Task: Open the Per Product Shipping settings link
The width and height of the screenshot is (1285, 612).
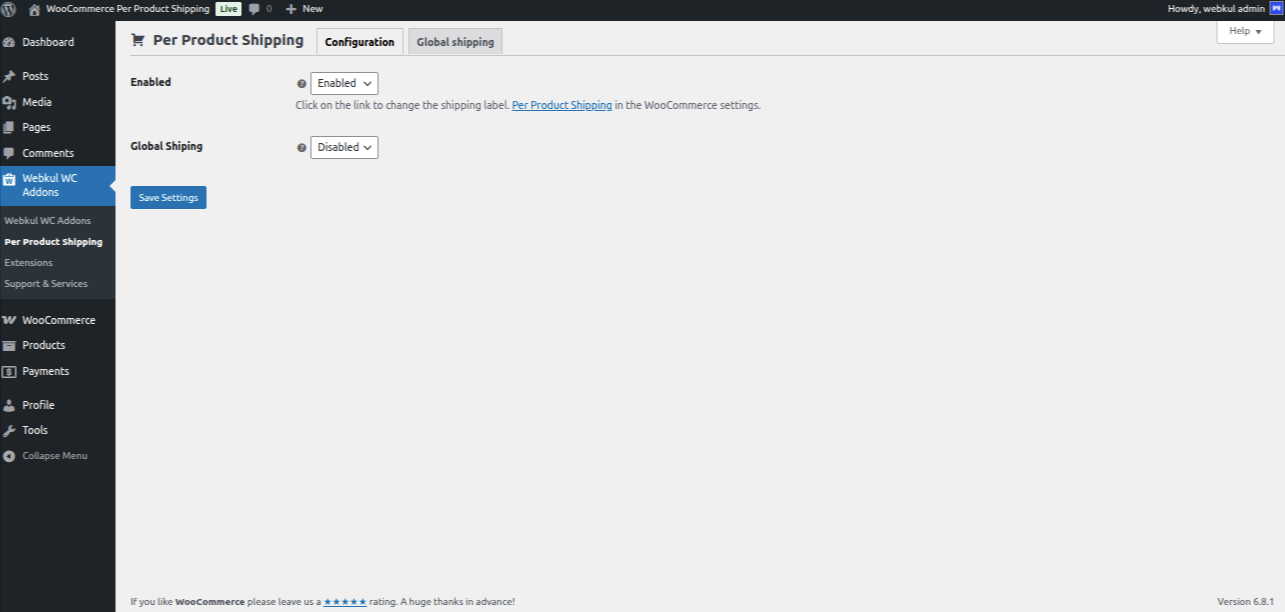Action: (x=561, y=104)
